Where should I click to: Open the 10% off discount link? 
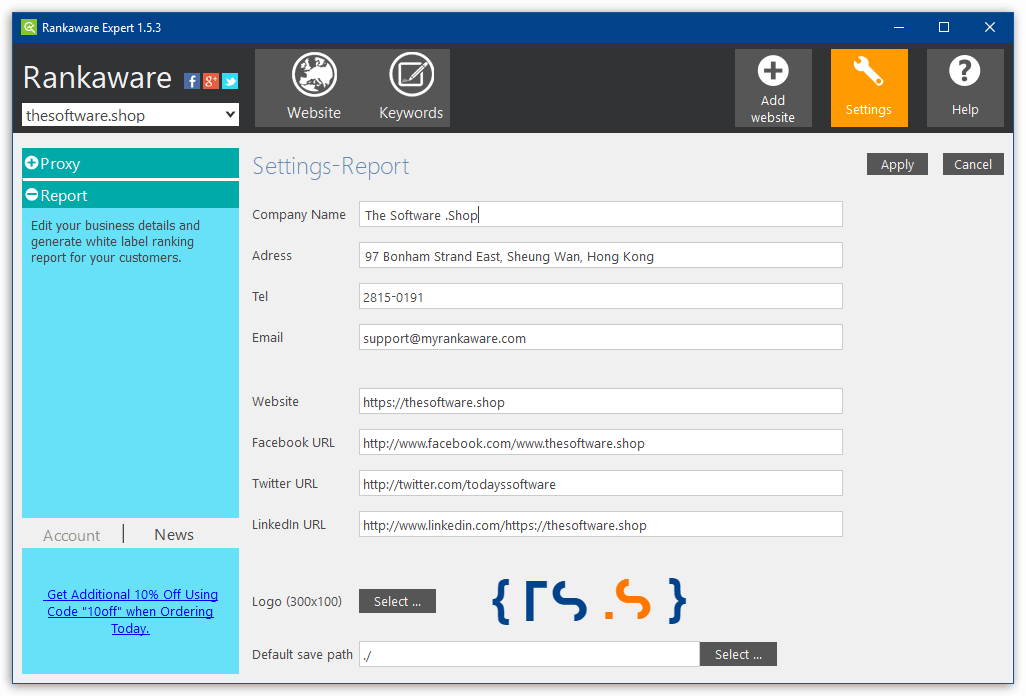click(x=131, y=611)
